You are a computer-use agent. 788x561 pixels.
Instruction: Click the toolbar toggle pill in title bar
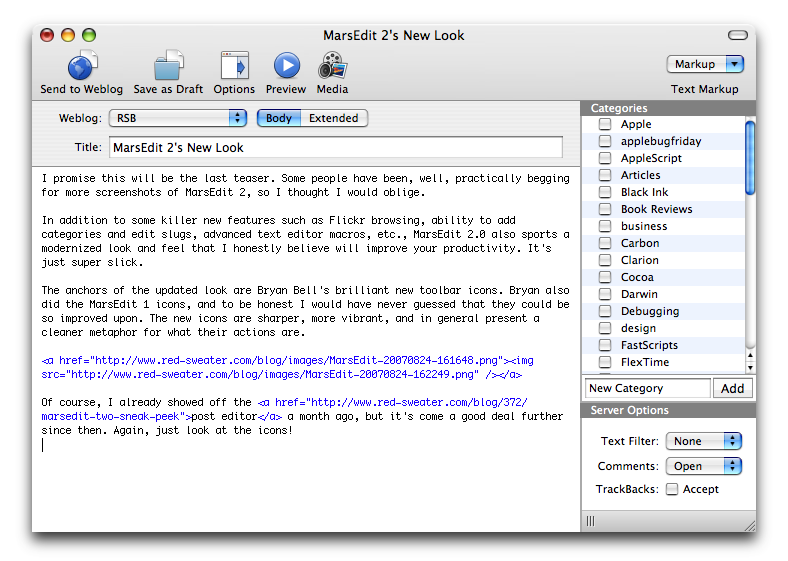(x=737, y=35)
